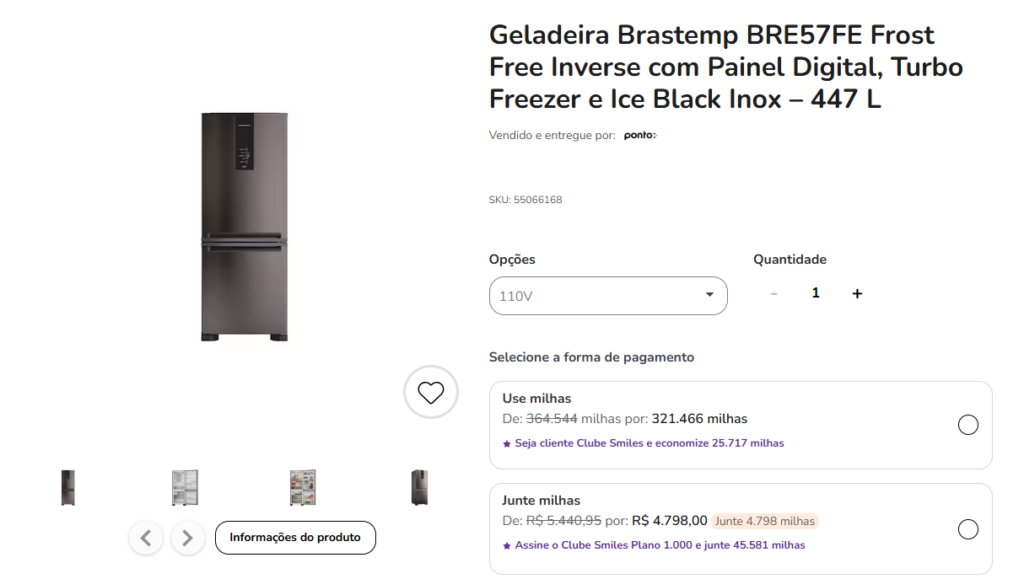Click the heart favorite icon
Viewport: 1024px width, 579px height.
431,392
